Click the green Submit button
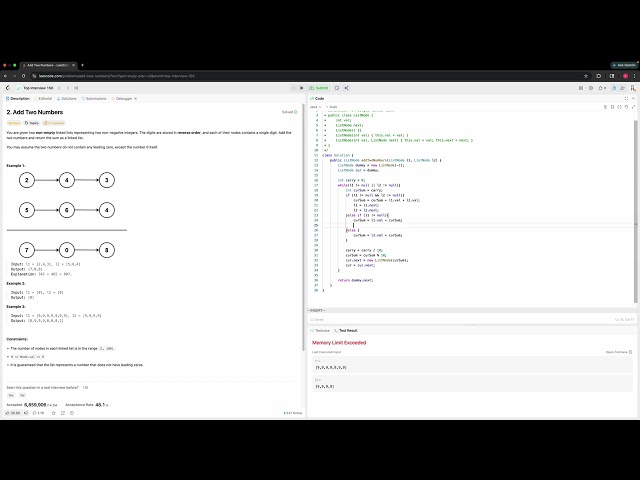640x480 pixels. 319,88
